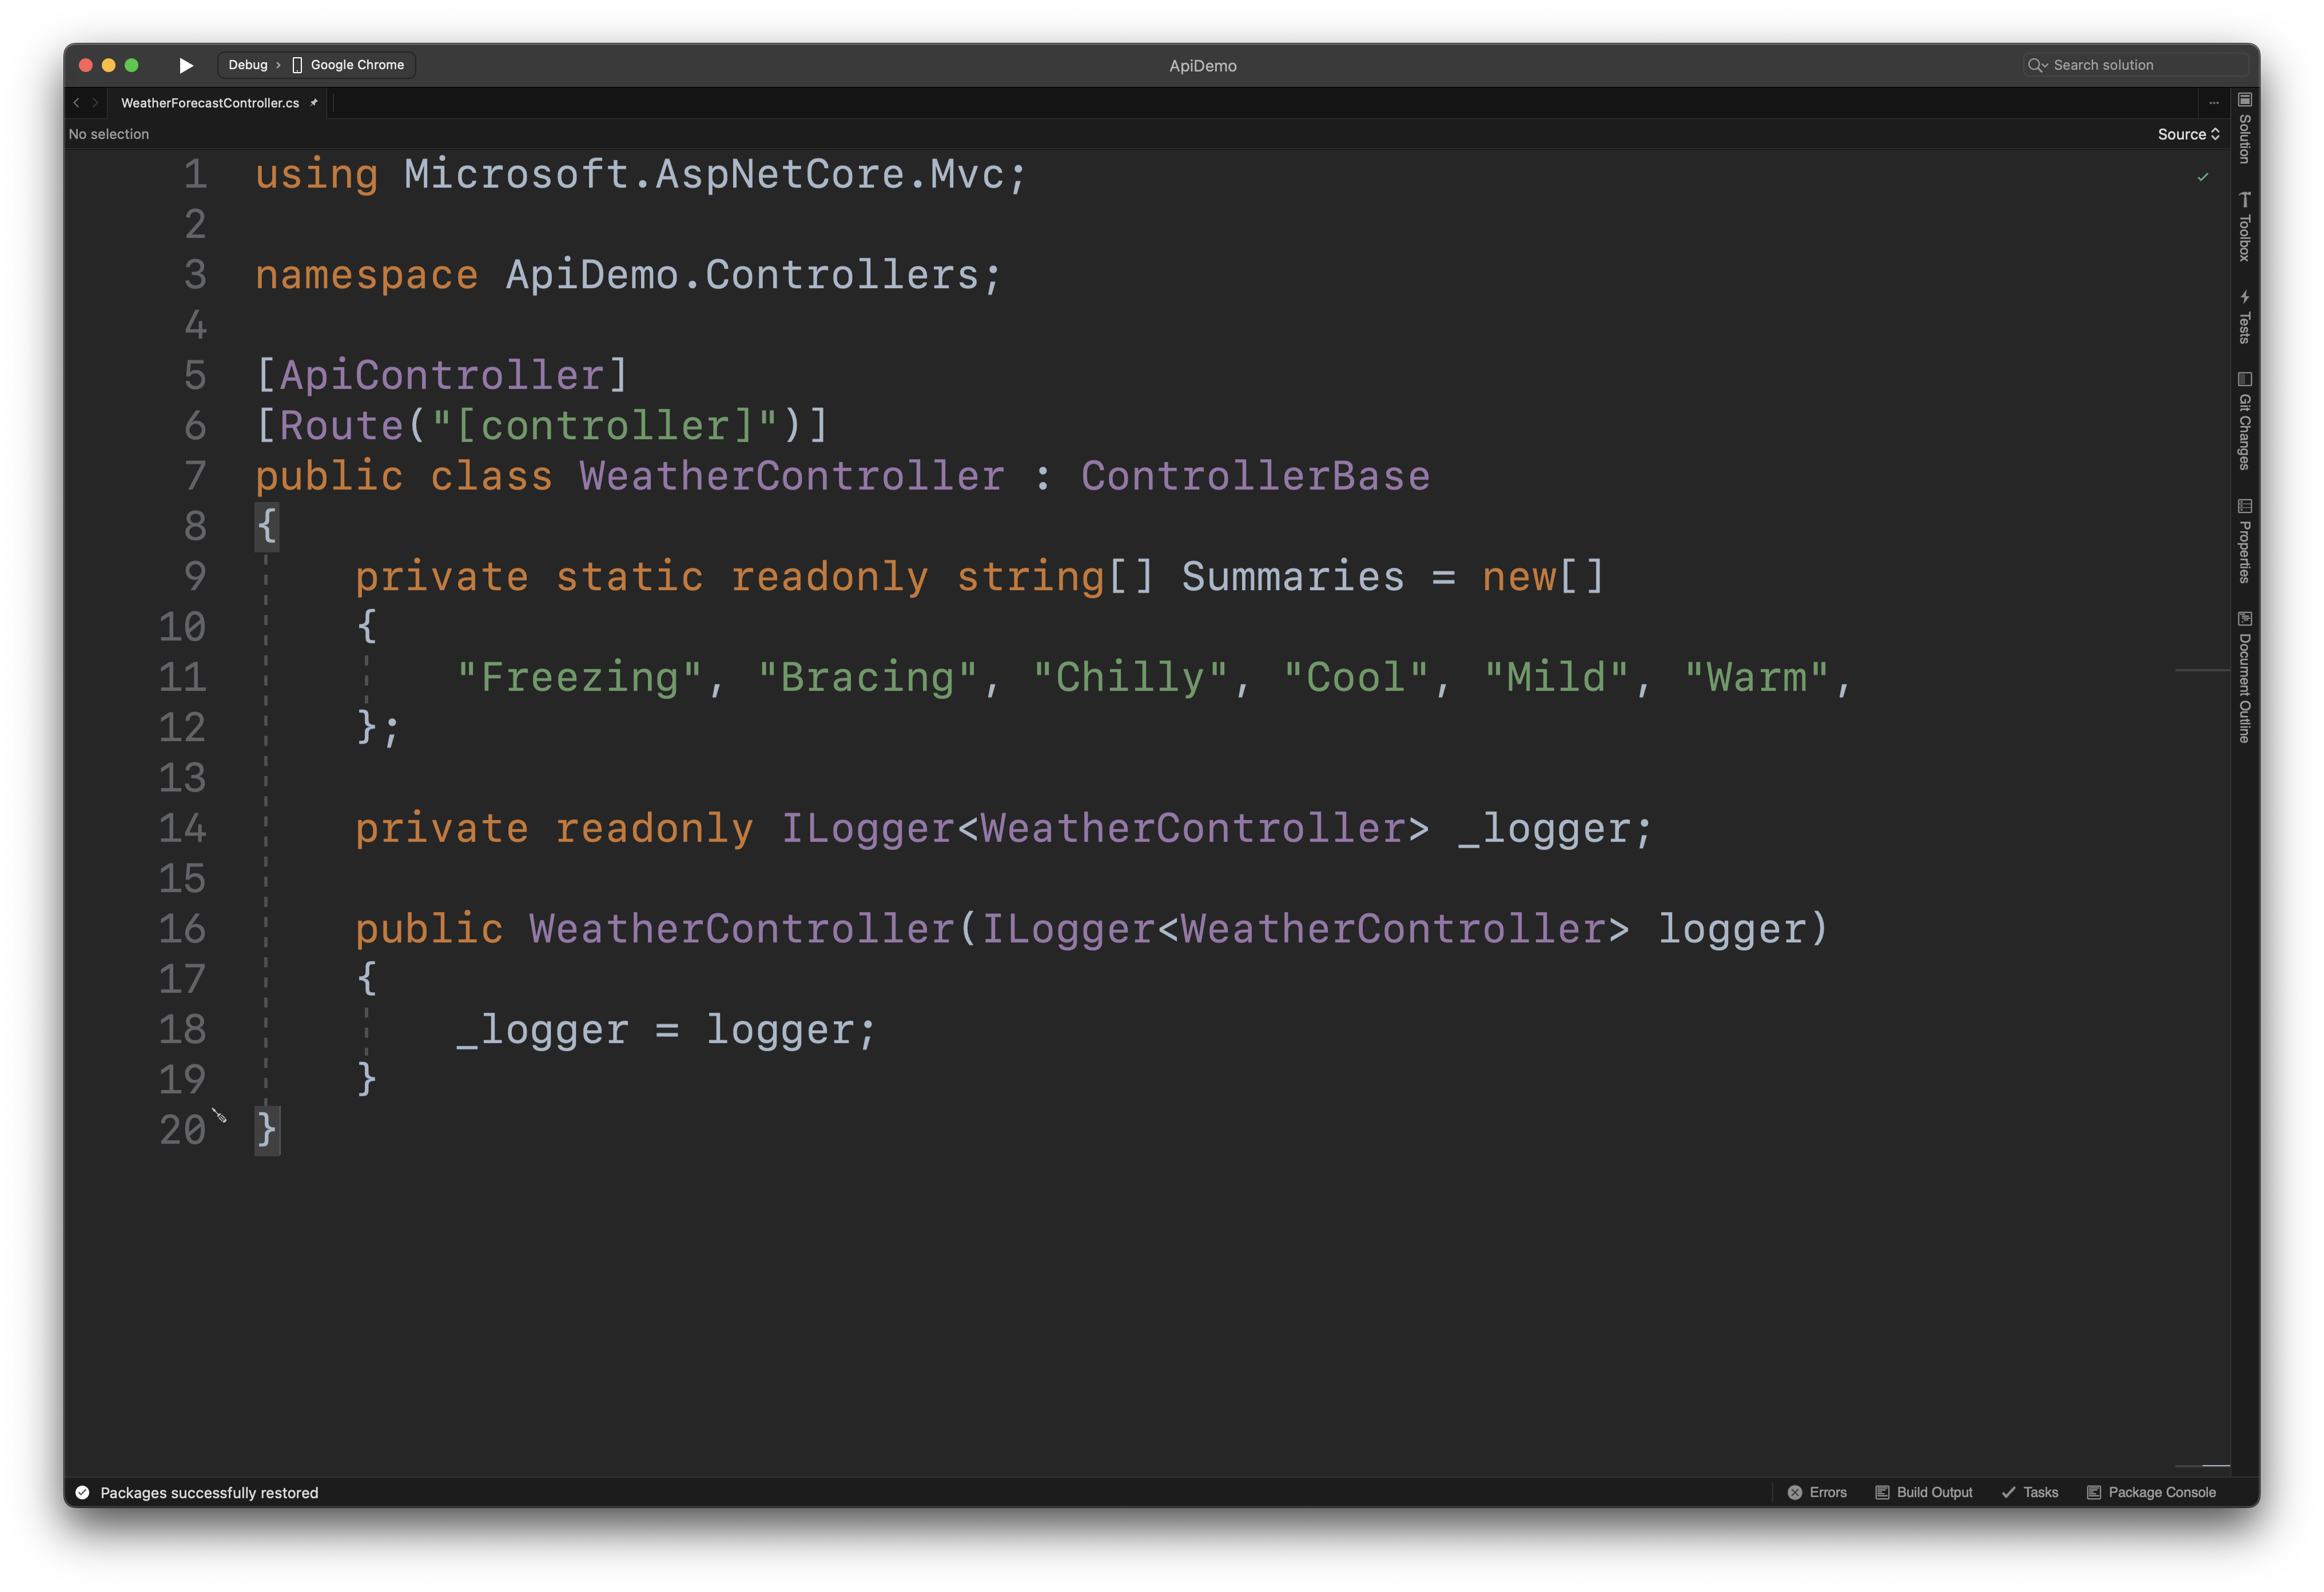The height and width of the screenshot is (1592, 2324).
Task: Click the "Bracing" string literal
Action: (x=868, y=678)
